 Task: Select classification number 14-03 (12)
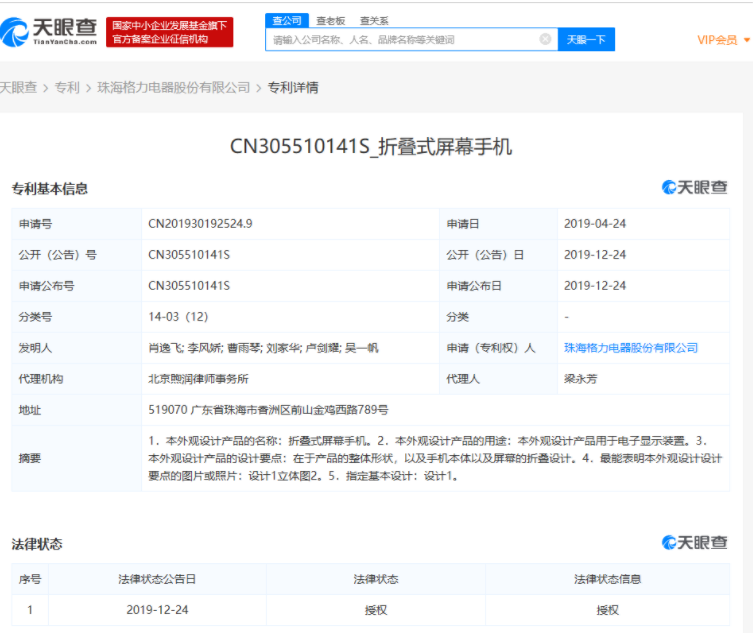[x=178, y=317]
